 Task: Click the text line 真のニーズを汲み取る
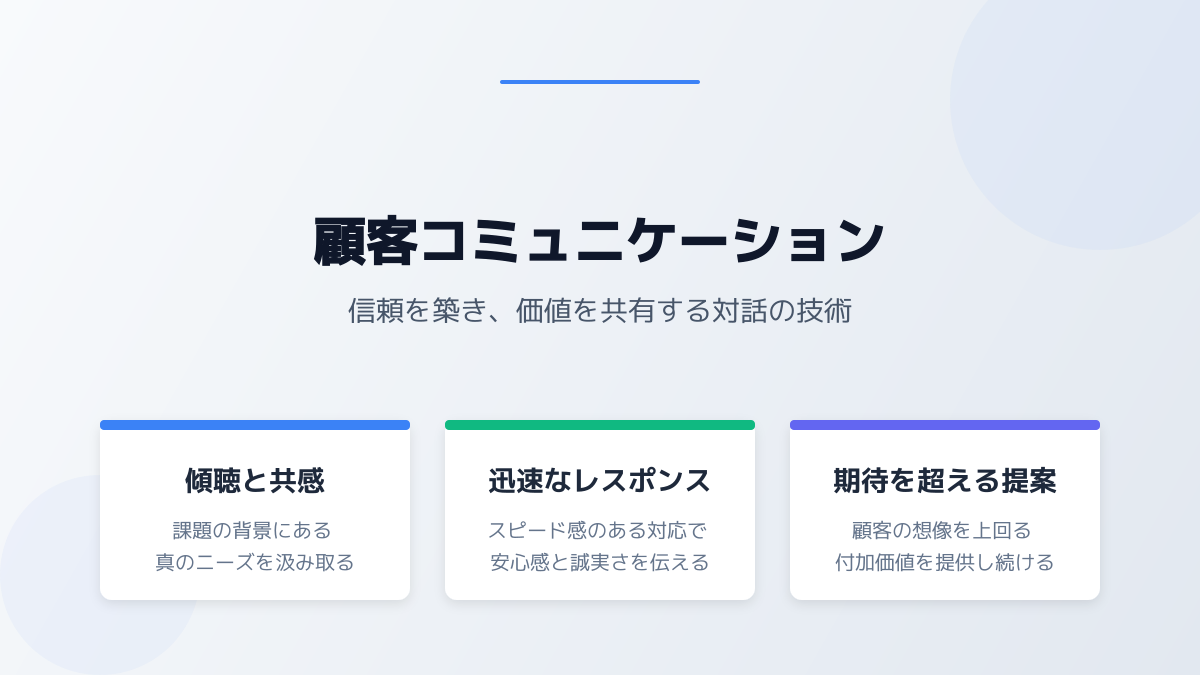pos(255,562)
